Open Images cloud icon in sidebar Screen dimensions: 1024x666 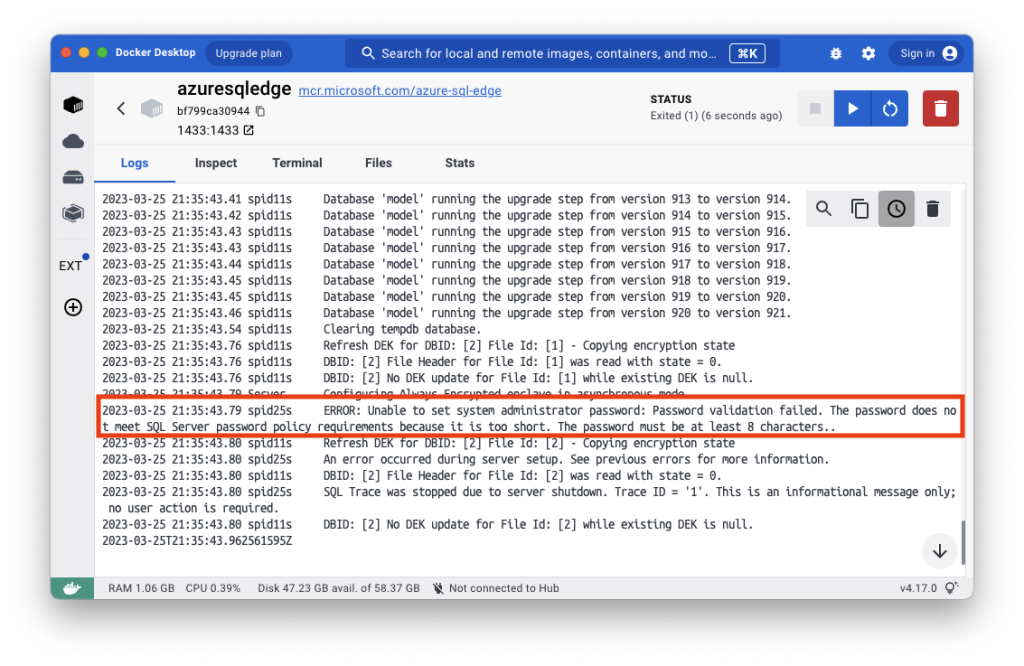(x=73, y=141)
